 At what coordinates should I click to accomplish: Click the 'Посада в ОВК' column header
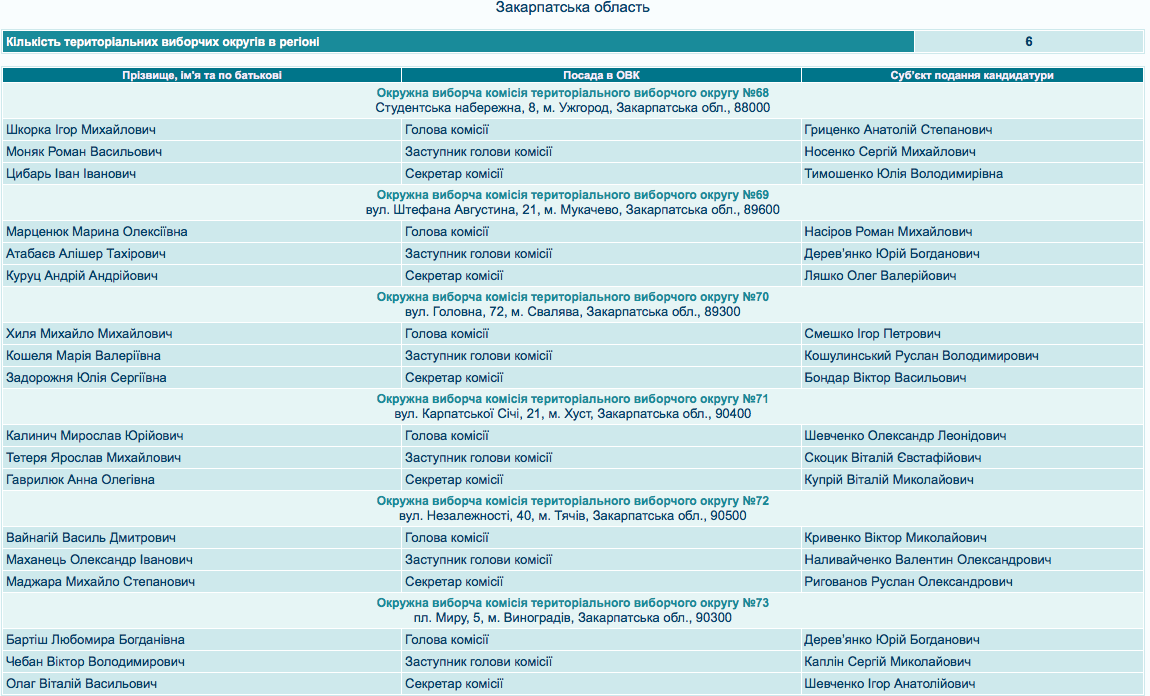[x=600, y=75]
